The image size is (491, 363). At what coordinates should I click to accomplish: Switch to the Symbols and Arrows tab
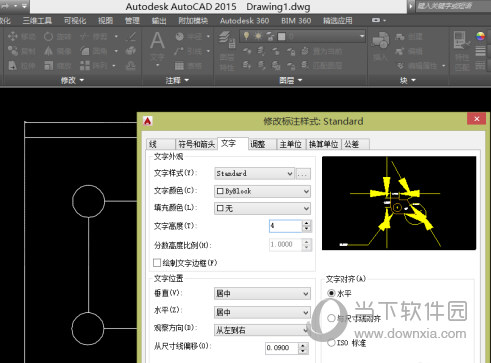click(x=196, y=144)
